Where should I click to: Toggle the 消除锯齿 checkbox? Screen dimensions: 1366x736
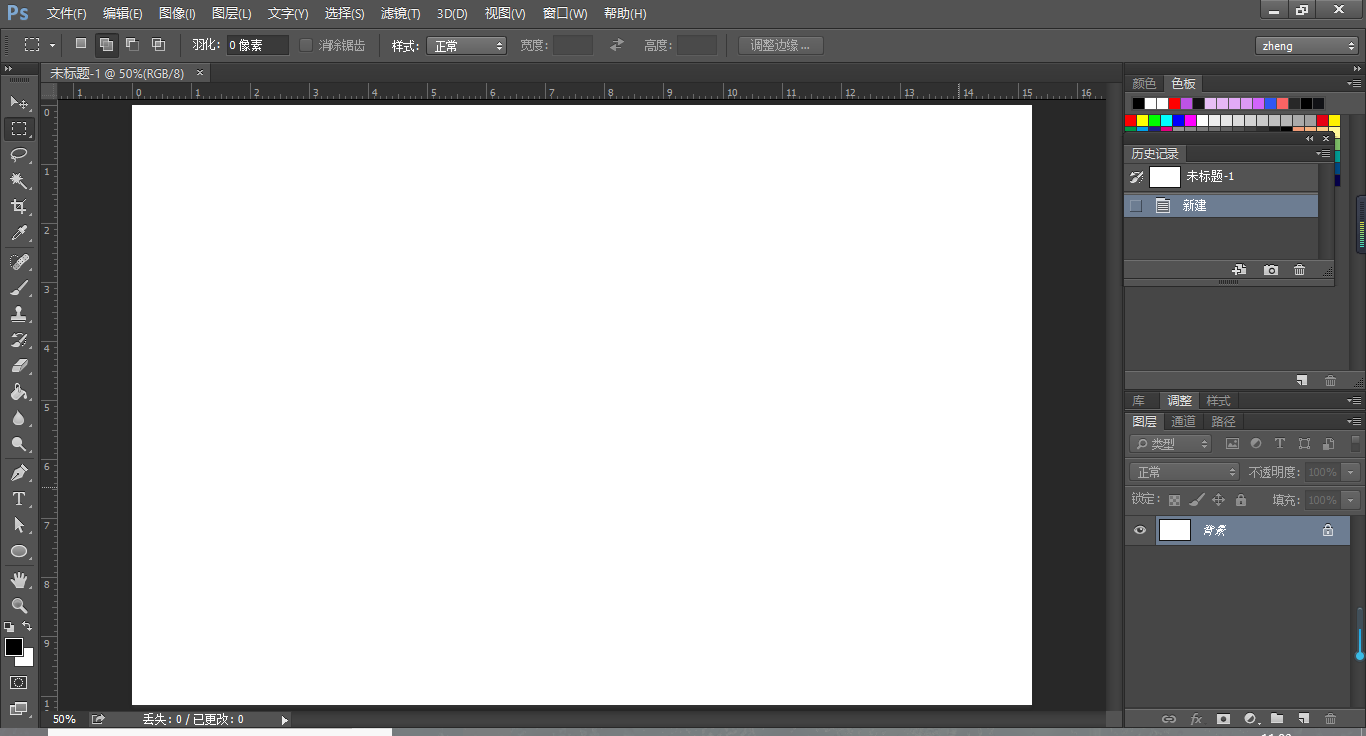pyautogui.click(x=307, y=45)
